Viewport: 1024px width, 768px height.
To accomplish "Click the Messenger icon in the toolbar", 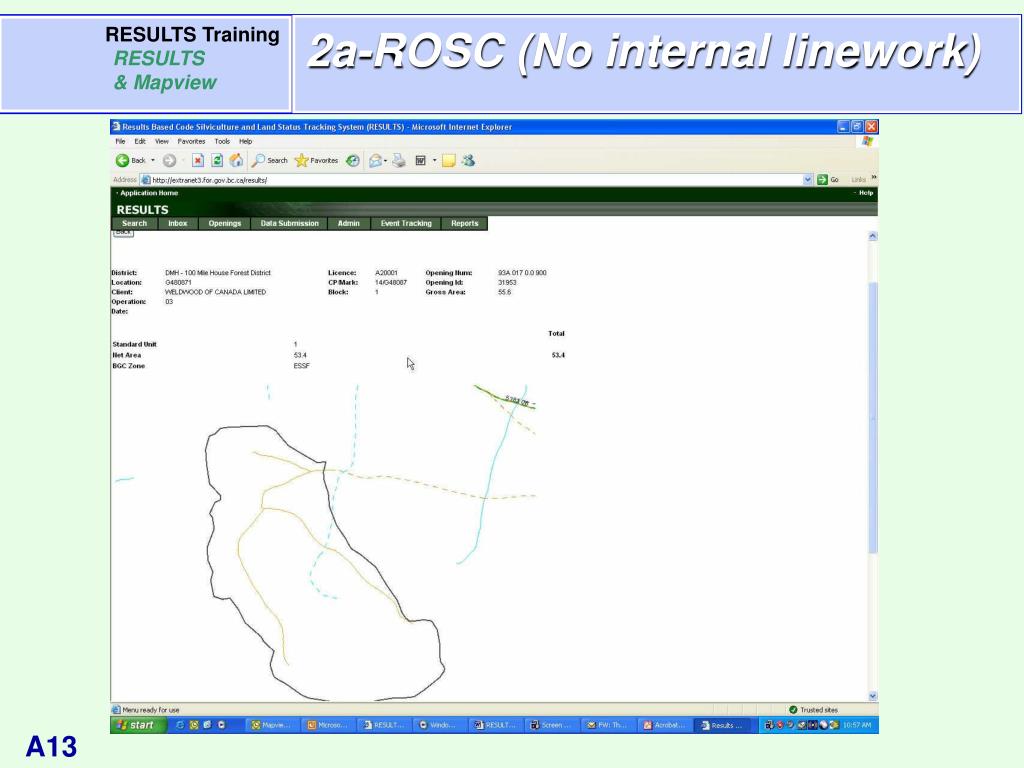I will [468, 161].
